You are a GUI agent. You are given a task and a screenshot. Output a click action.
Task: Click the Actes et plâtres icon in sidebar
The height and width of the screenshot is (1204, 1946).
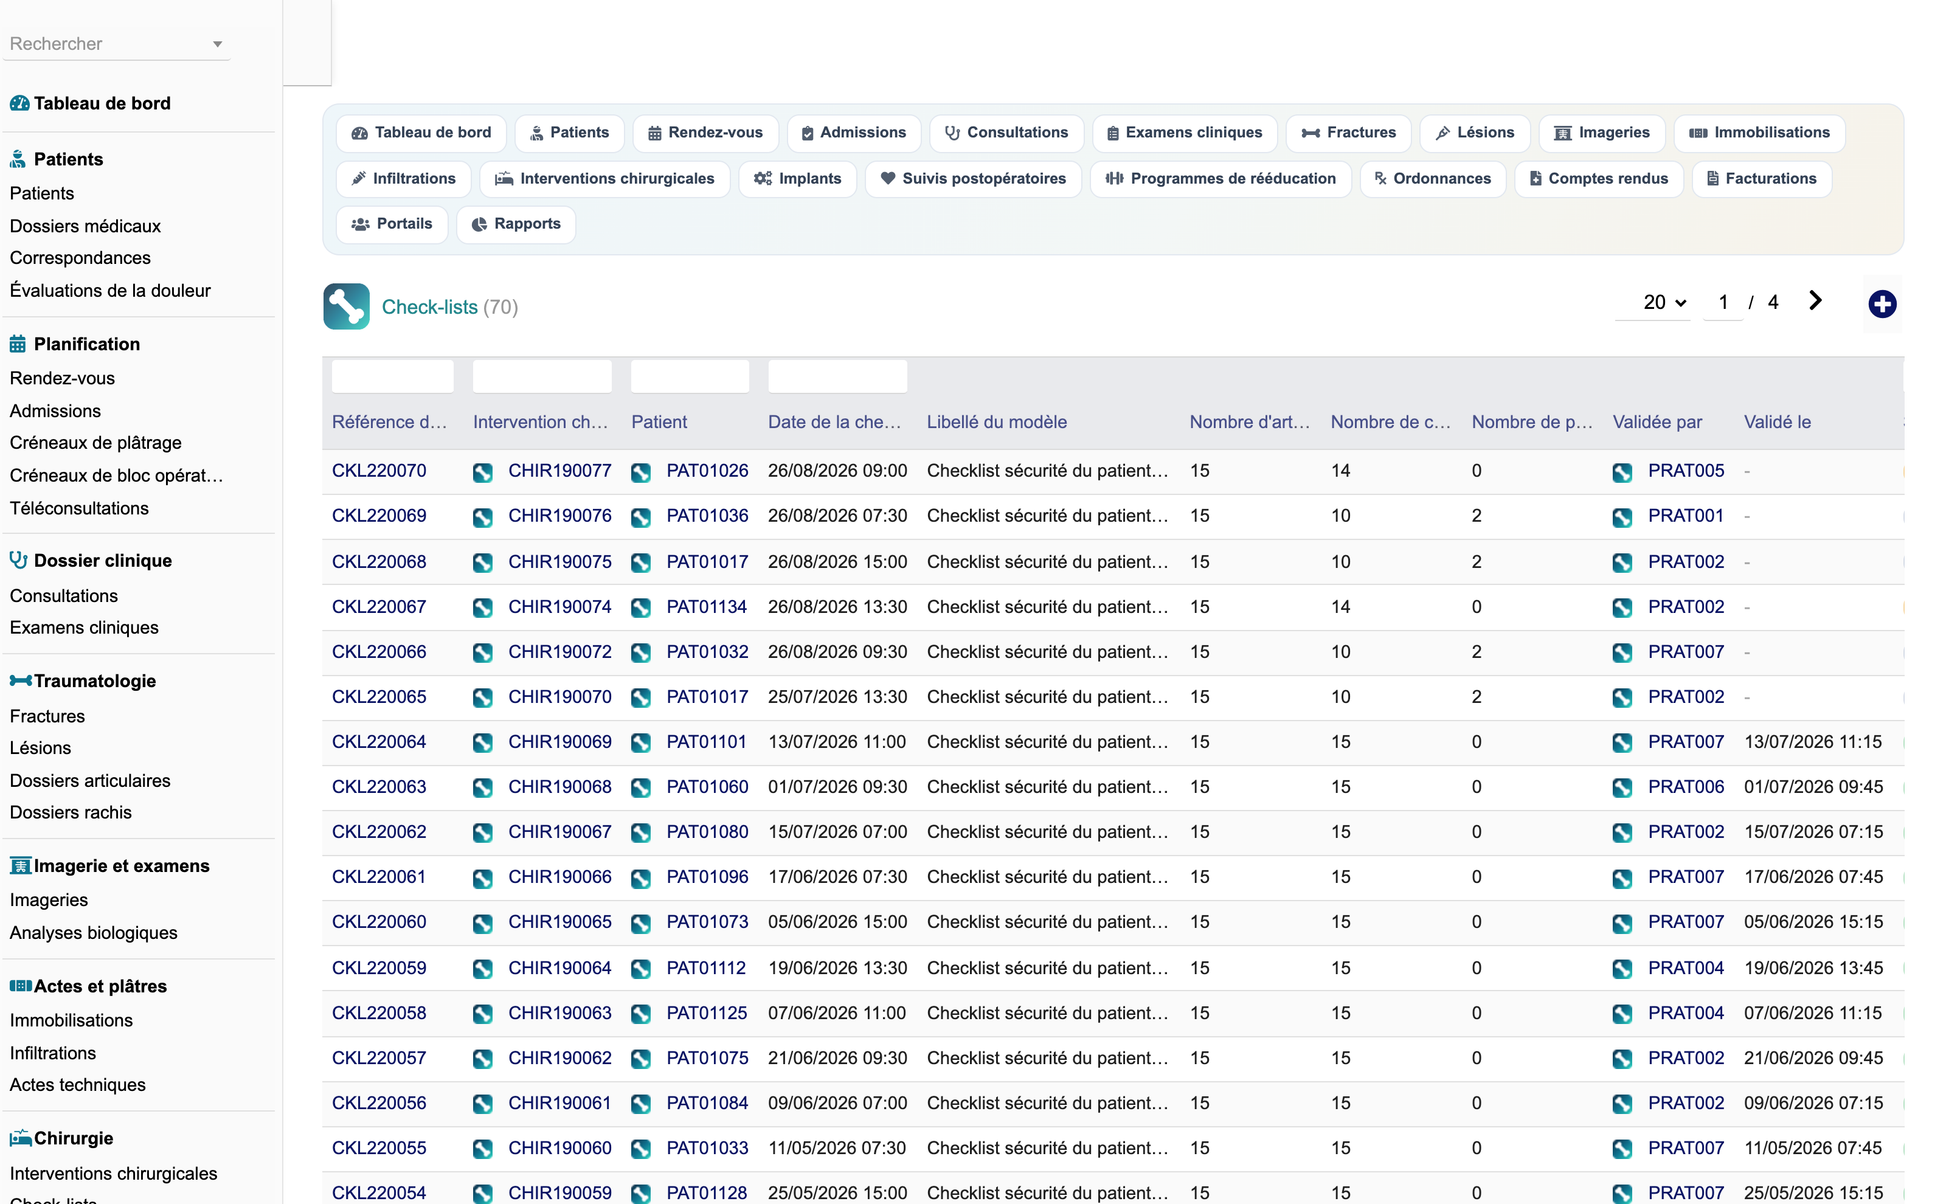(x=20, y=986)
